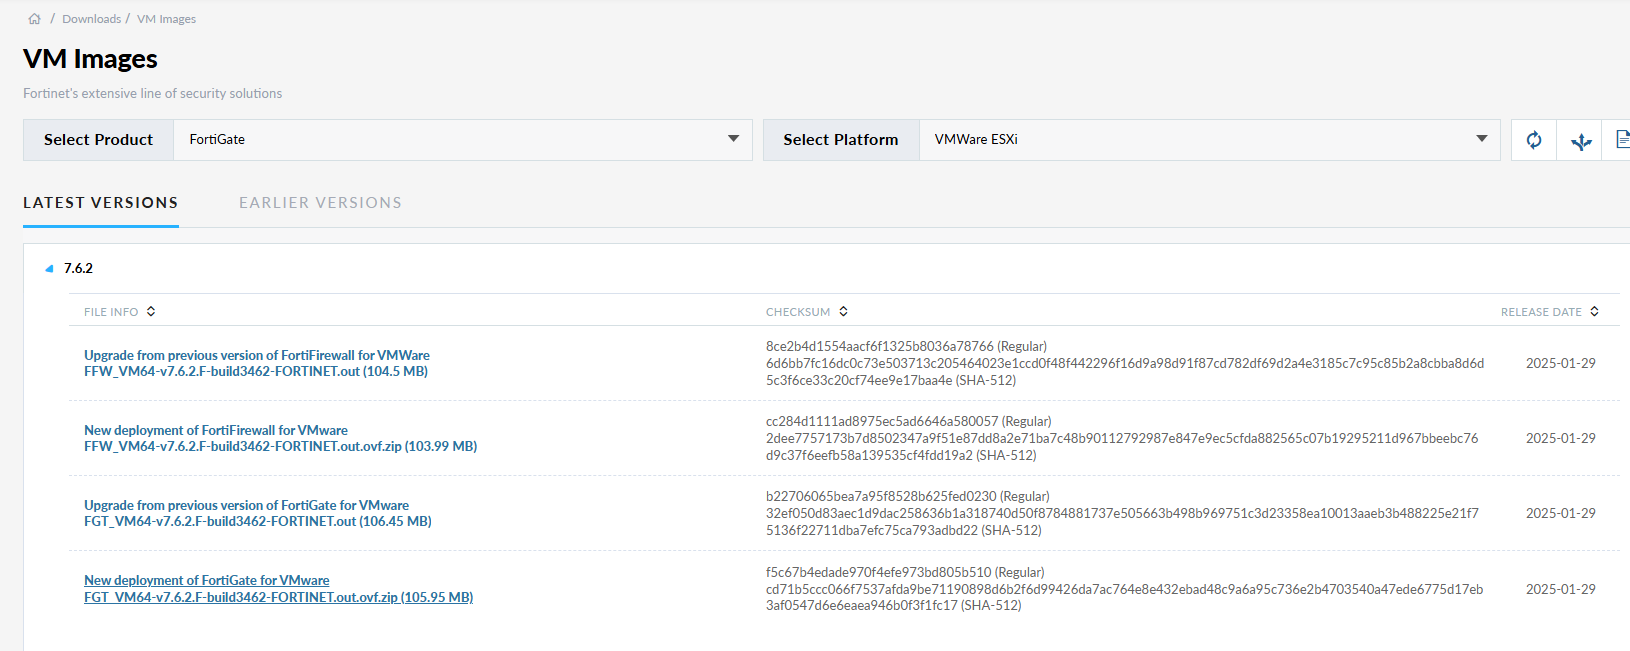The image size is (1630, 651).
Task: Click release date of FortiGate upgrade row
Action: pyautogui.click(x=1560, y=514)
